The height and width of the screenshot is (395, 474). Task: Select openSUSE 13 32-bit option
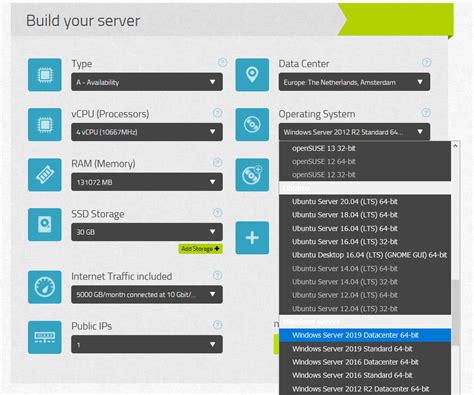click(365, 148)
